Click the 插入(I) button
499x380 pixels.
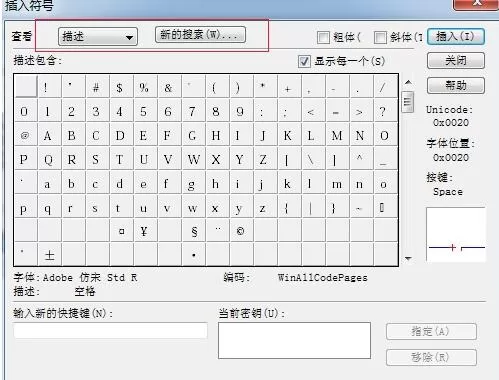click(456, 36)
